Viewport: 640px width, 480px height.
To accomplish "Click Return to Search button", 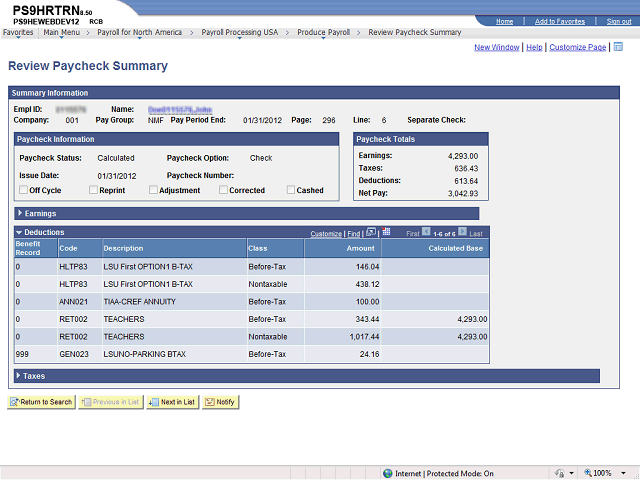I will tap(41, 402).
